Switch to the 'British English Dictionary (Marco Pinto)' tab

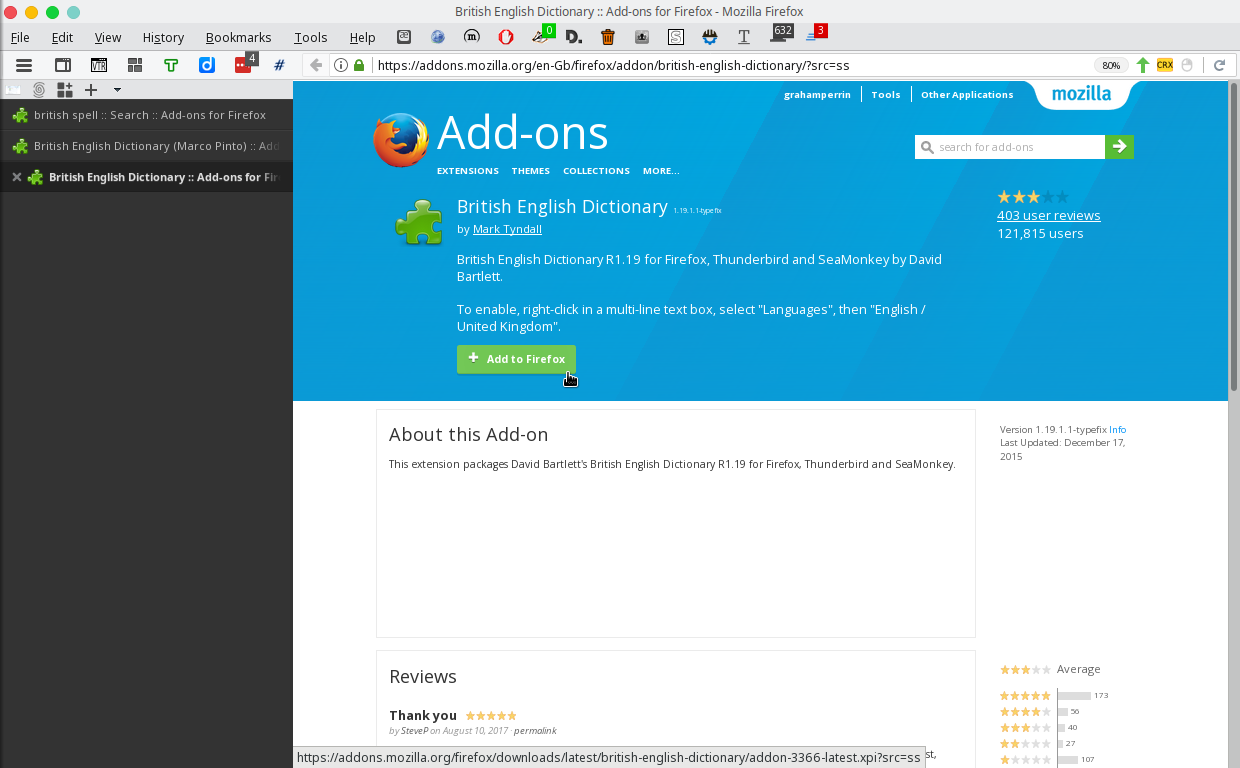coord(146,146)
